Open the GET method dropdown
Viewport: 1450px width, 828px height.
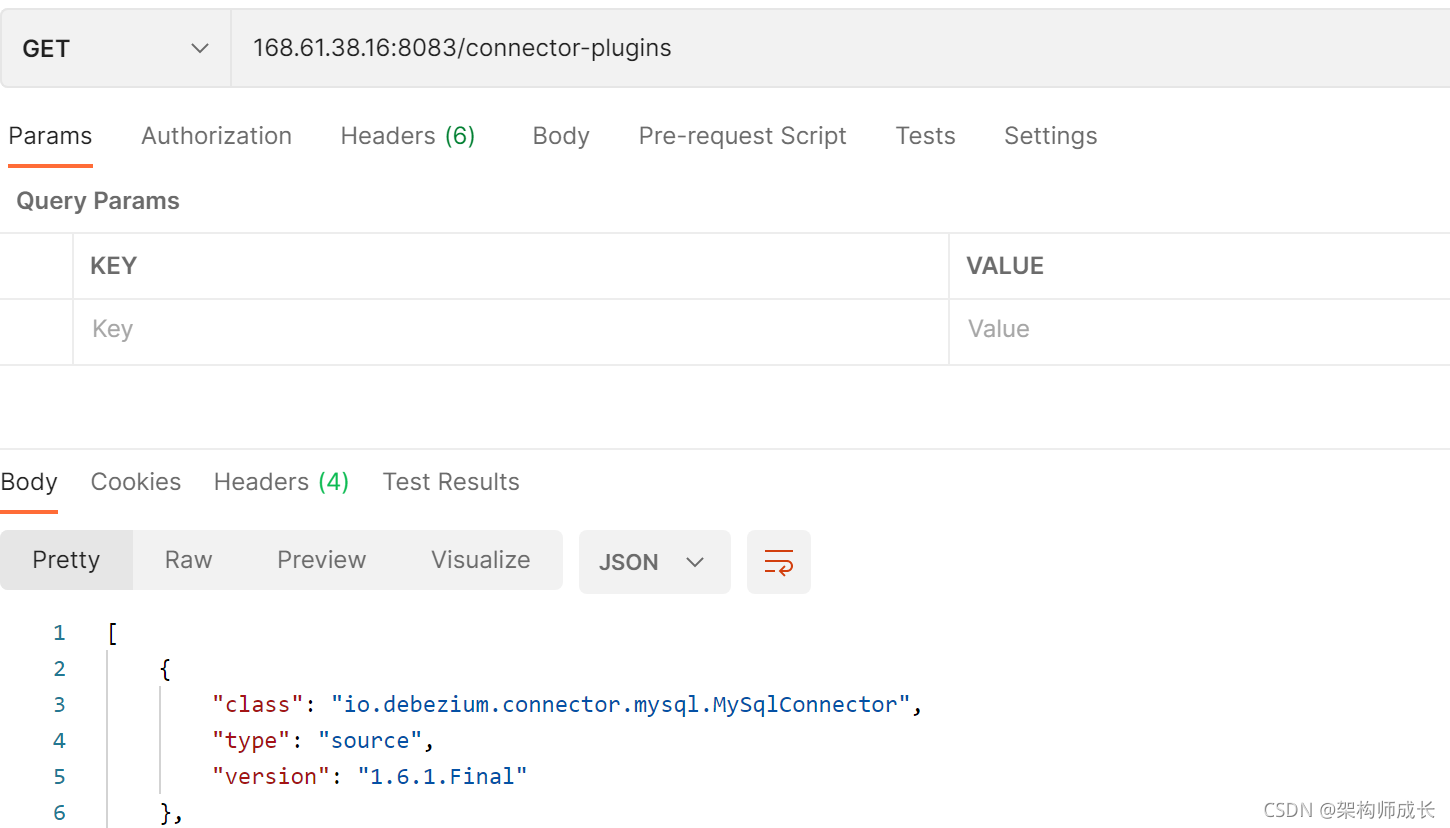click(115, 48)
